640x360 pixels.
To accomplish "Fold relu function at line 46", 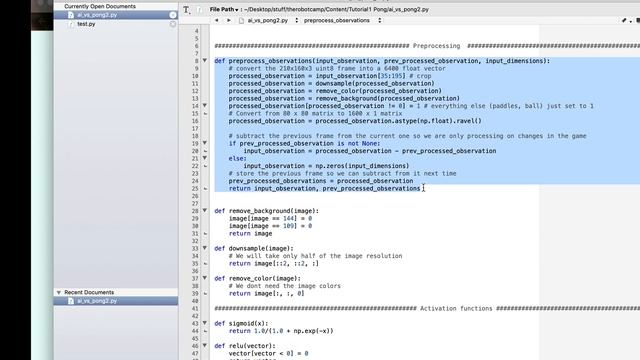I will 205,346.
